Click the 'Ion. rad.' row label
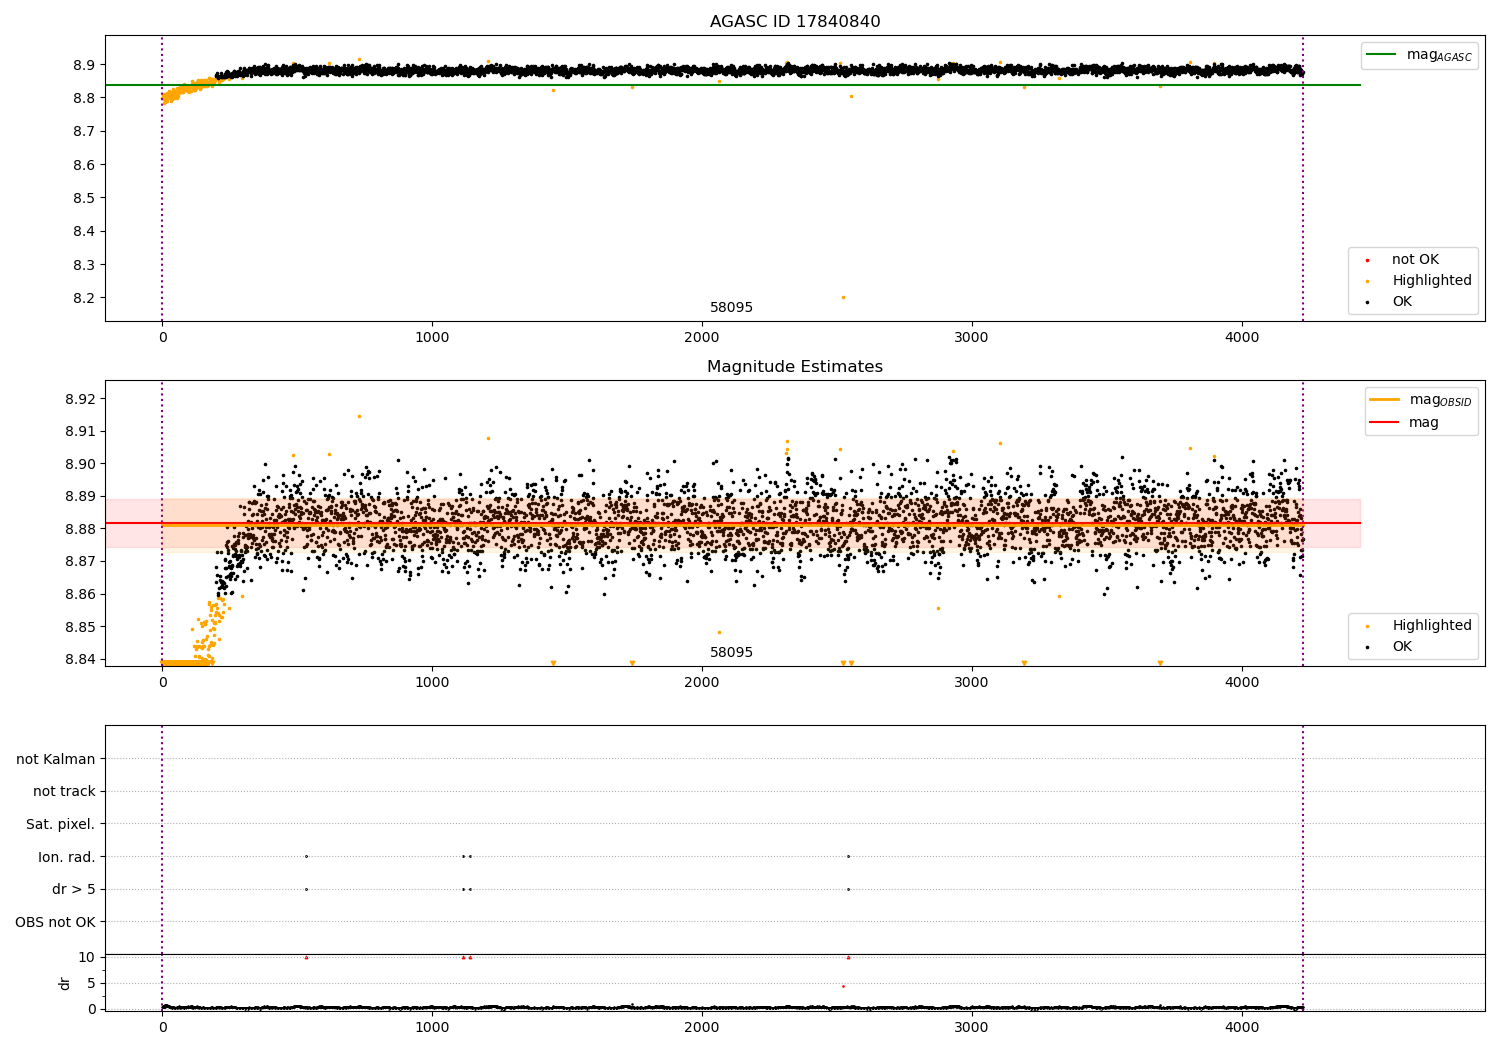The height and width of the screenshot is (1050, 1500). point(67,857)
